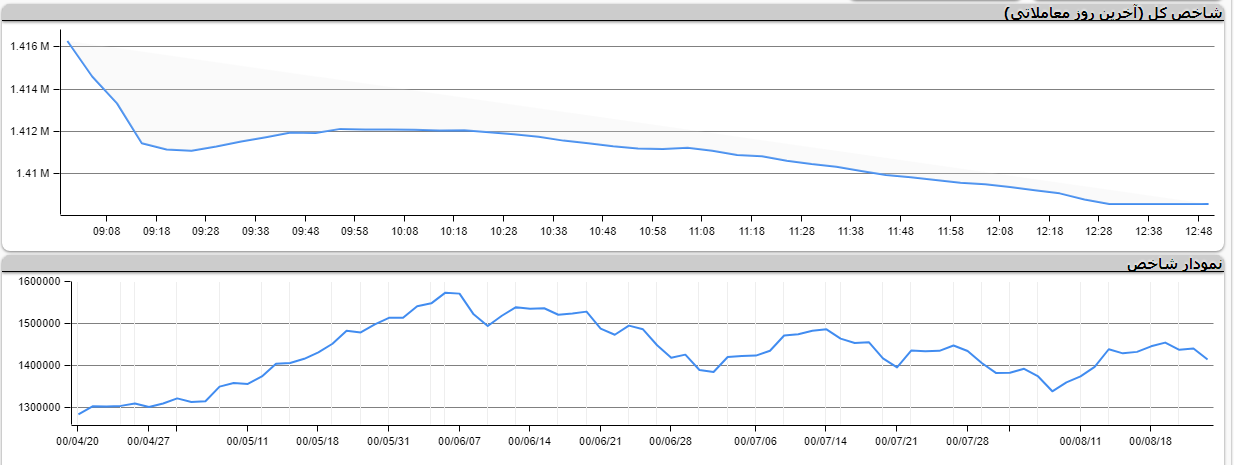Select the 00/08/18 date label
Screen dimensions: 1235x465
[1150, 439]
